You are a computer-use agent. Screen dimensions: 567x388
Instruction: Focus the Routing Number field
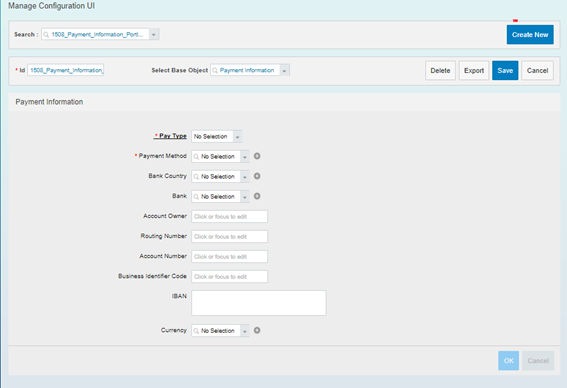coord(229,236)
